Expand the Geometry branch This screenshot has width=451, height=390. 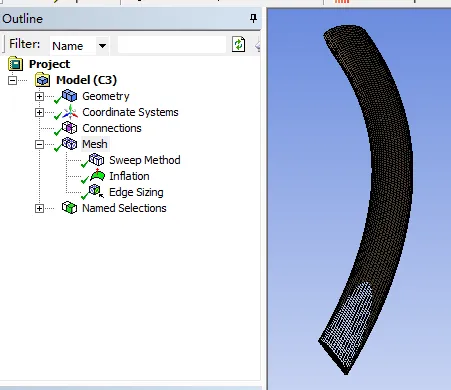[x=39, y=96]
